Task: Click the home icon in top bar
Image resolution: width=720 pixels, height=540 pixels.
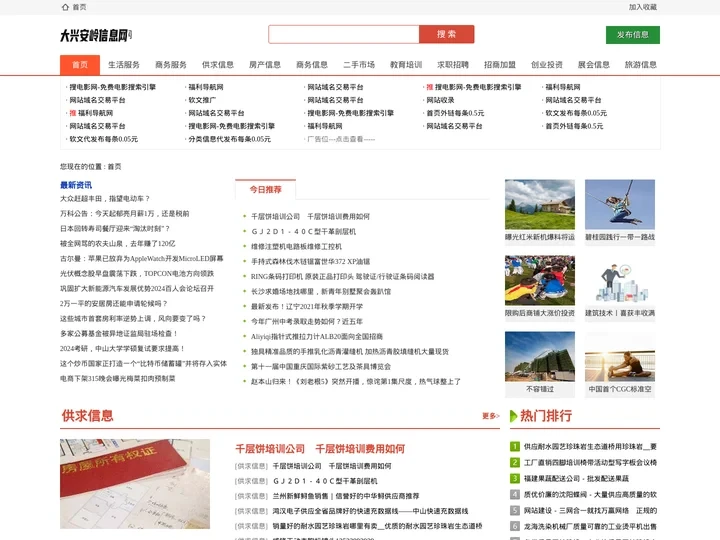Action: click(x=65, y=7)
